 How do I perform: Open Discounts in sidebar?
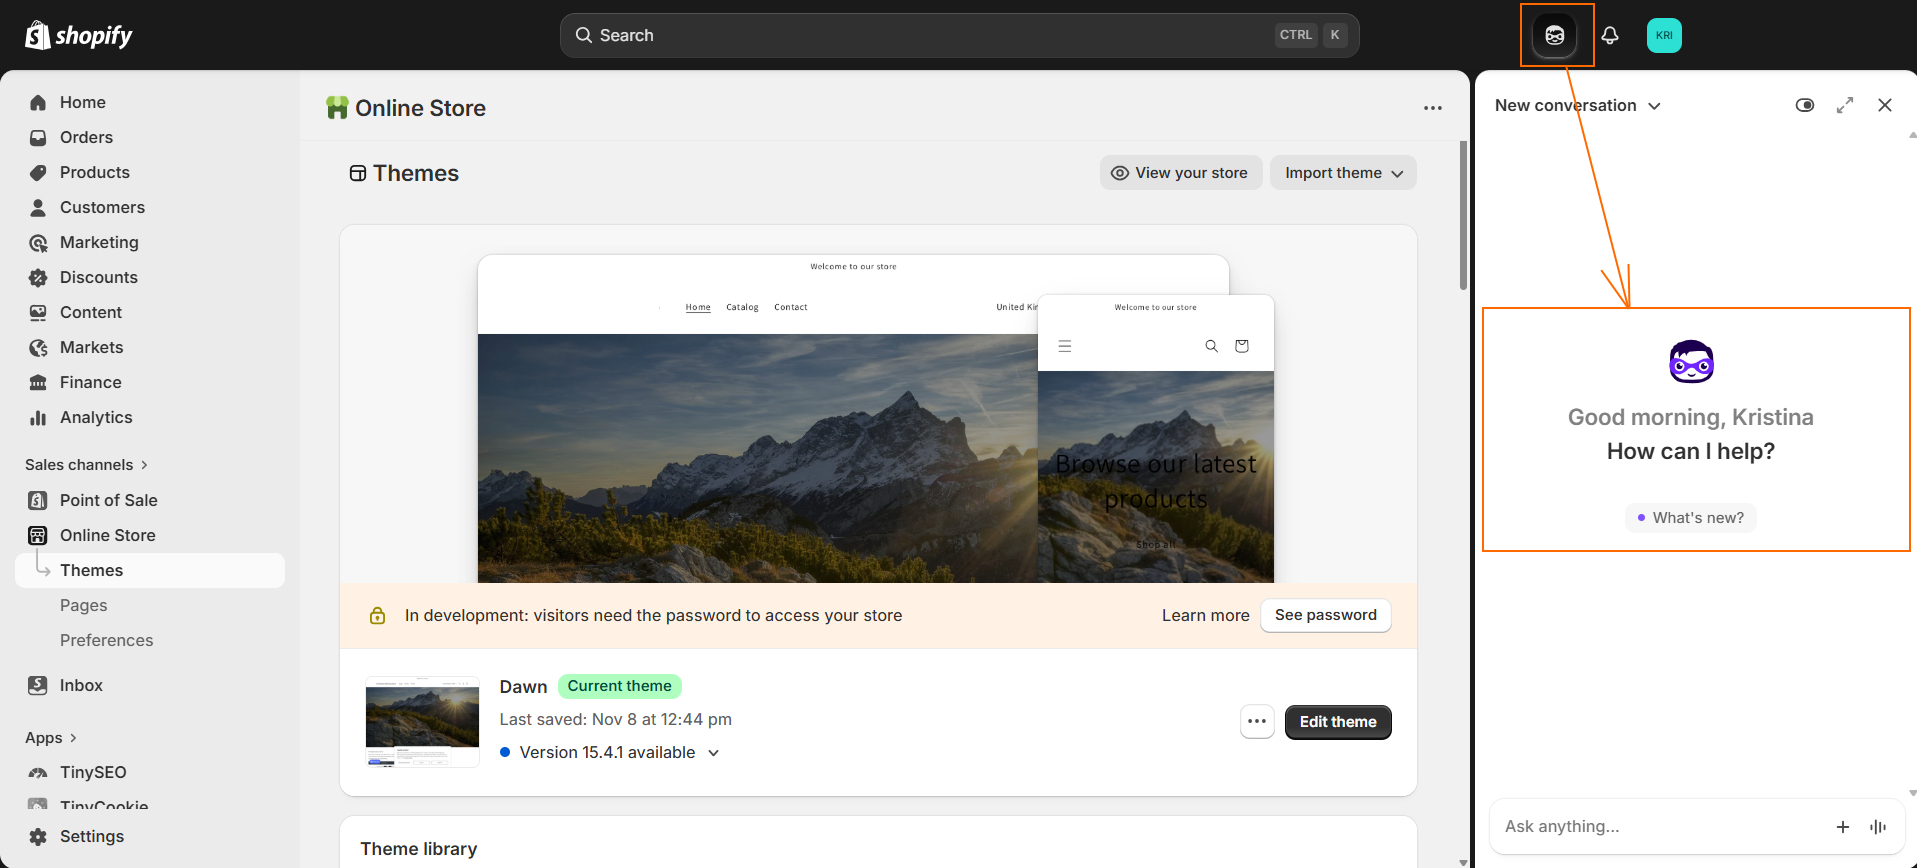point(99,277)
